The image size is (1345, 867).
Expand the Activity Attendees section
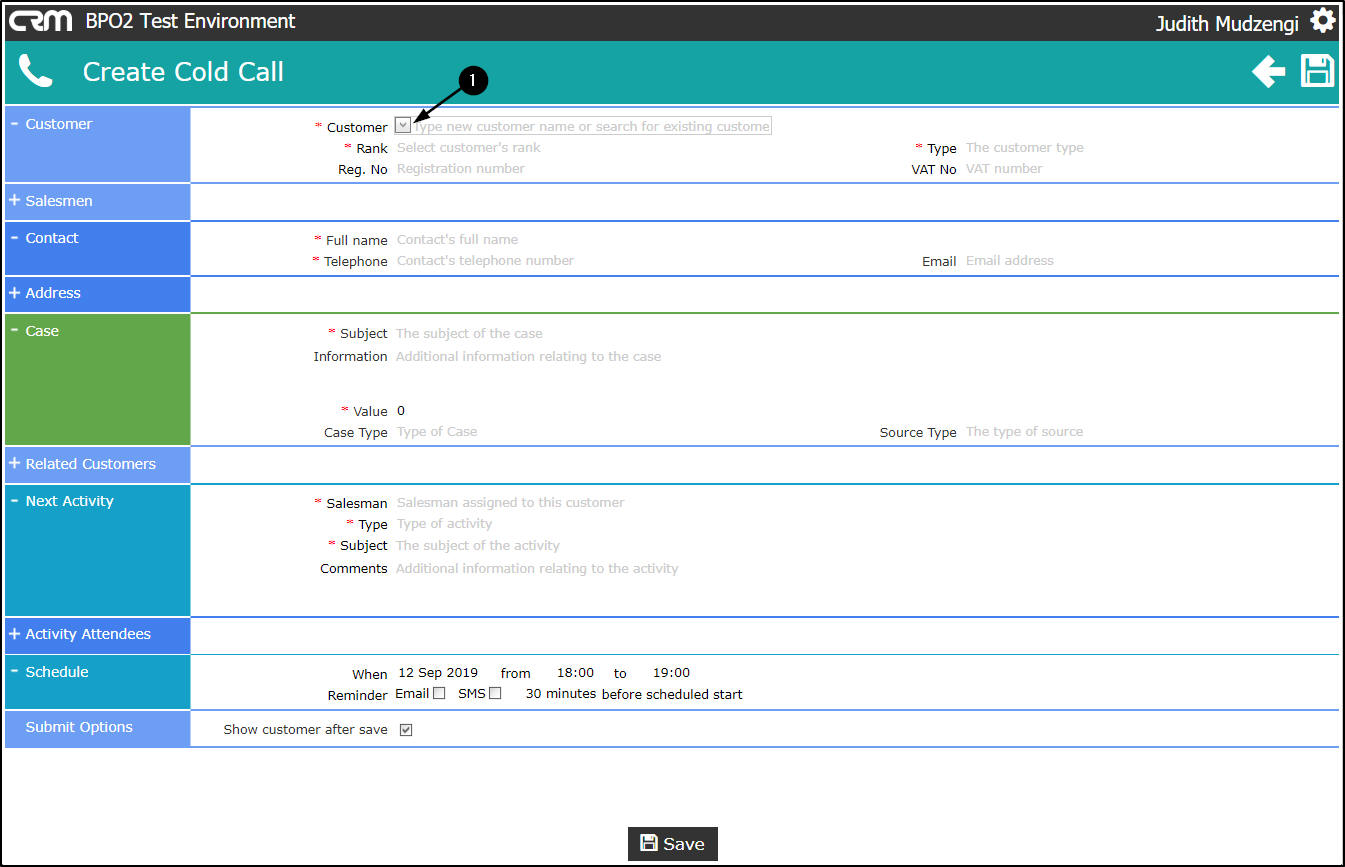click(x=15, y=634)
